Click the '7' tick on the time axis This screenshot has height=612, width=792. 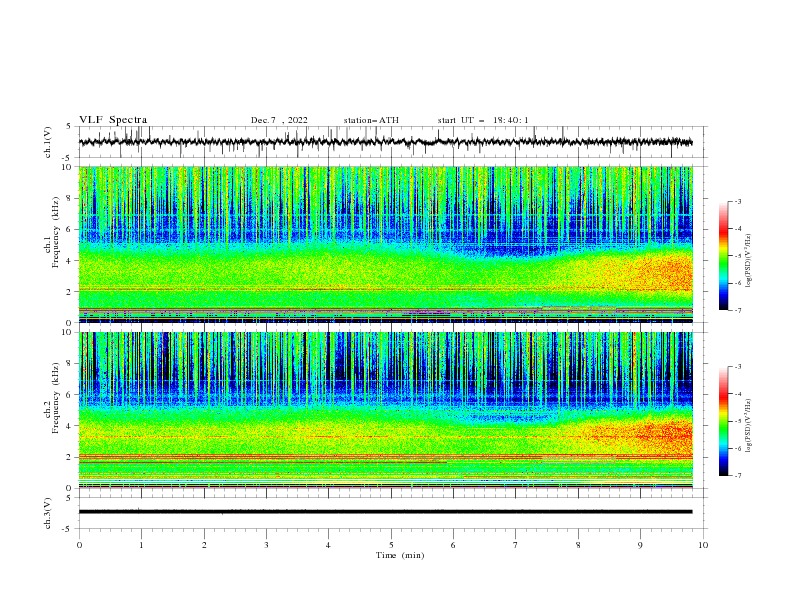tap(516, 545)
